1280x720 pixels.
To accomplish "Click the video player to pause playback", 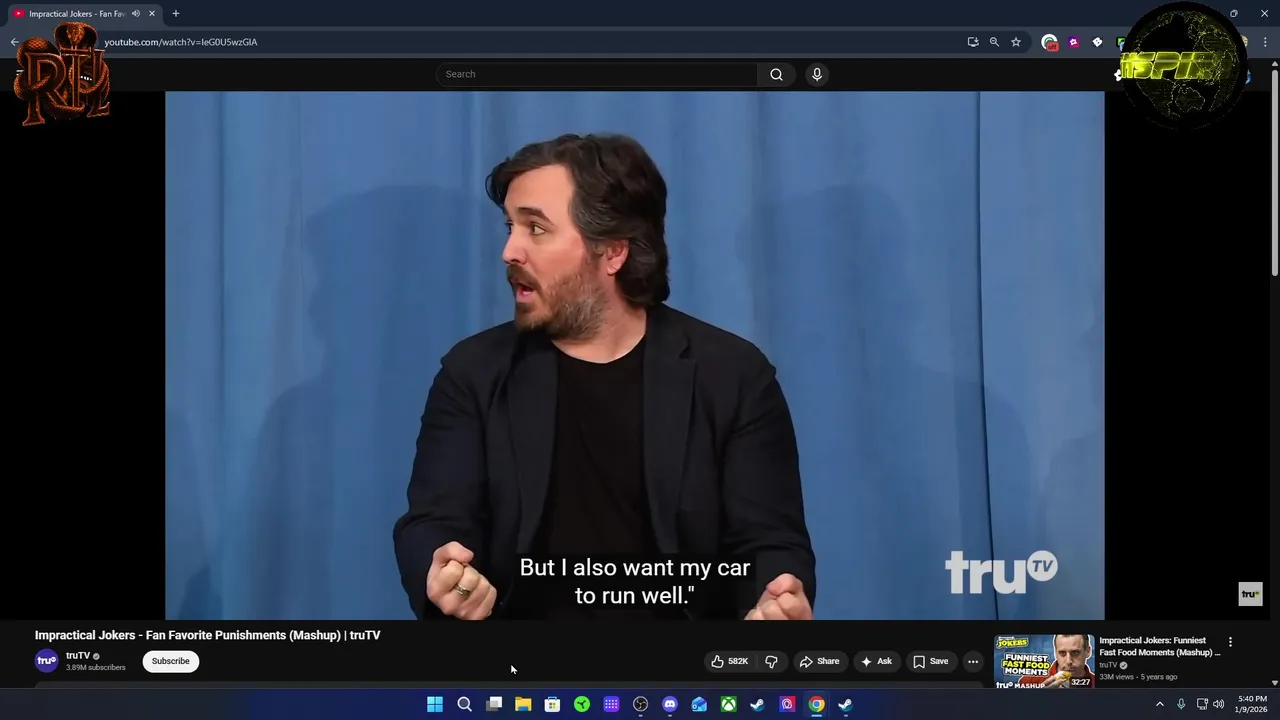I will point(635,355).
